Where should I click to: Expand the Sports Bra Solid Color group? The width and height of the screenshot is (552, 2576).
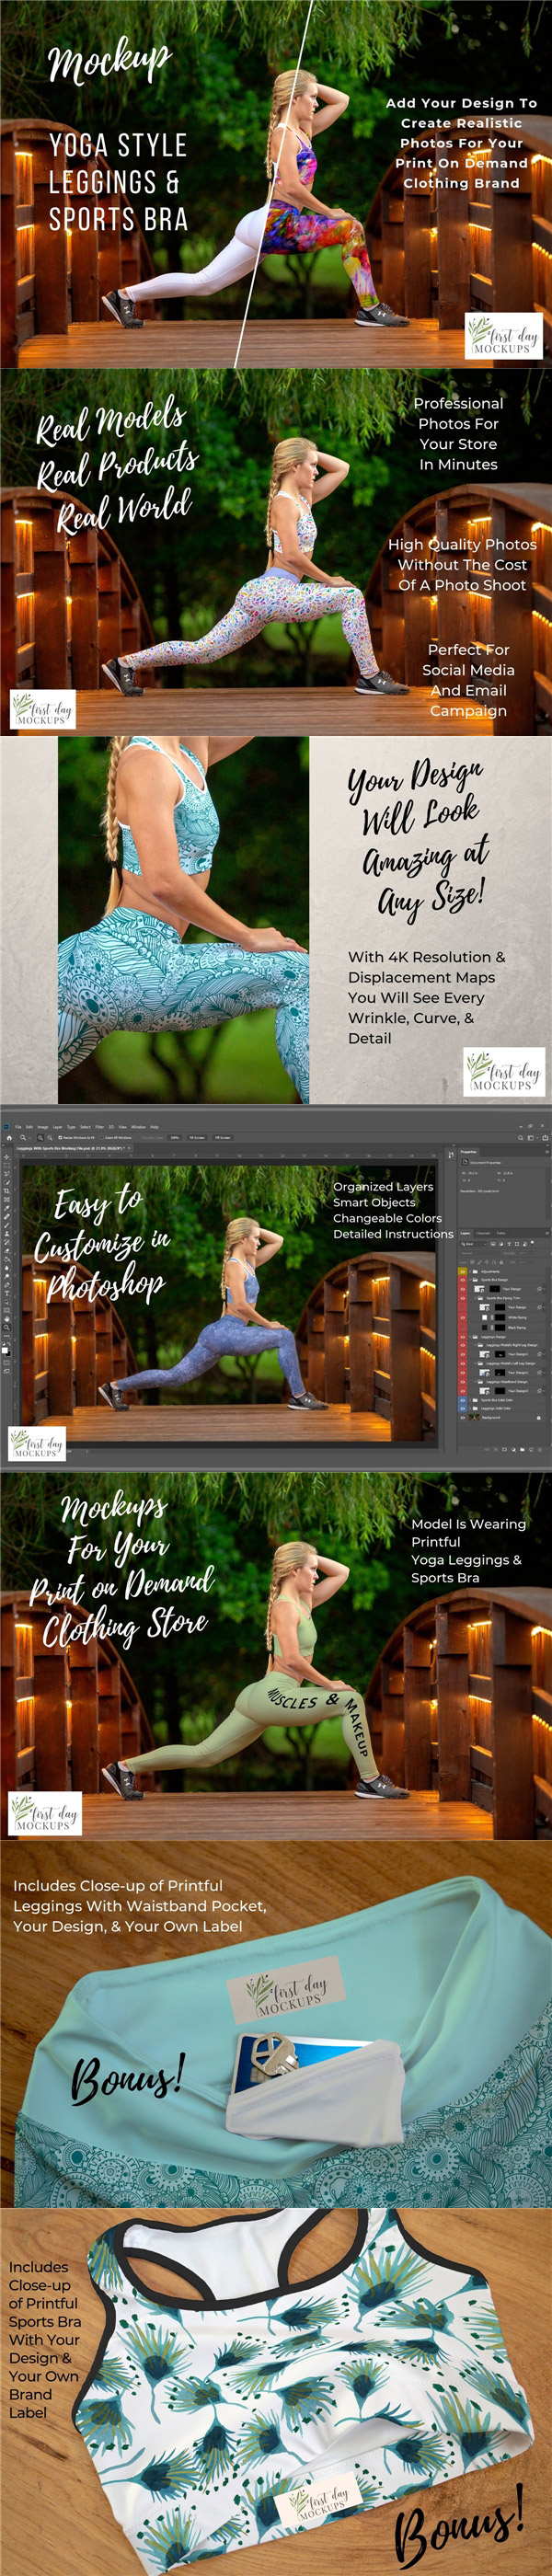(469, 1399)
